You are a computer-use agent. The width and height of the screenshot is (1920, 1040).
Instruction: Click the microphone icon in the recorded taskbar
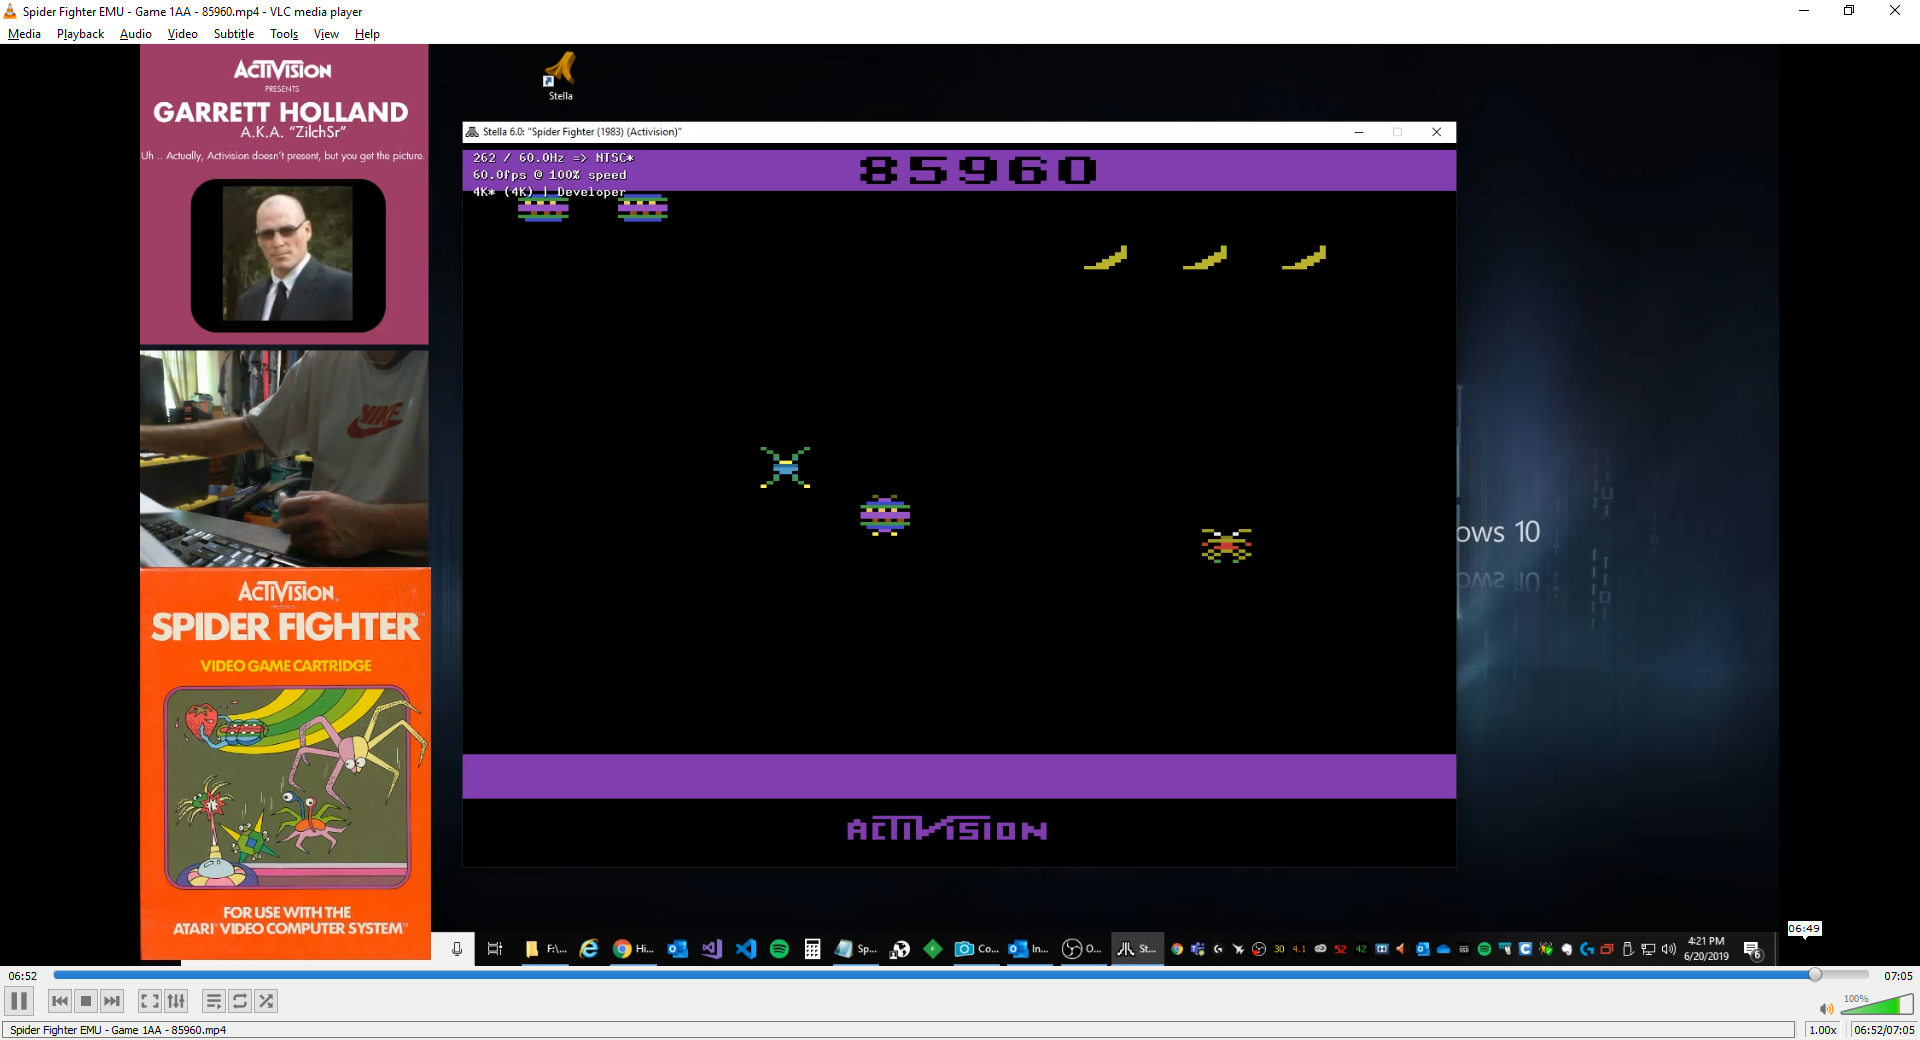457,949
